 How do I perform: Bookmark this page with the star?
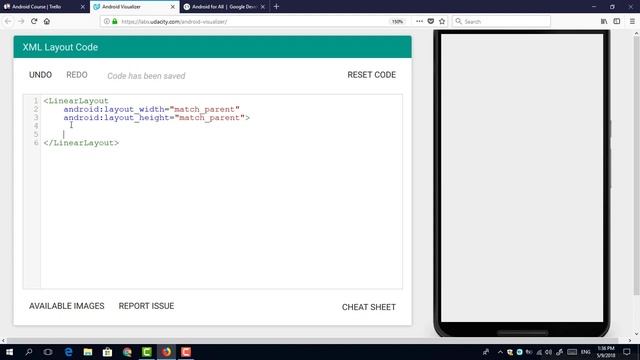(x=442, y=21)
